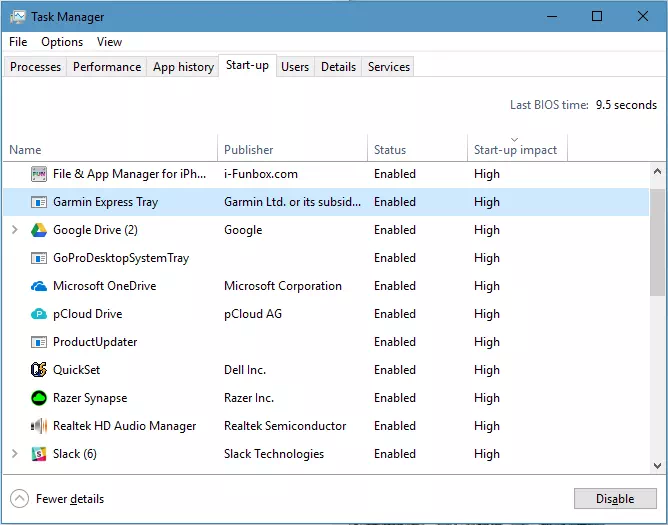Open the Options menu
Viewport: 668px width, 525px height.
62,42
